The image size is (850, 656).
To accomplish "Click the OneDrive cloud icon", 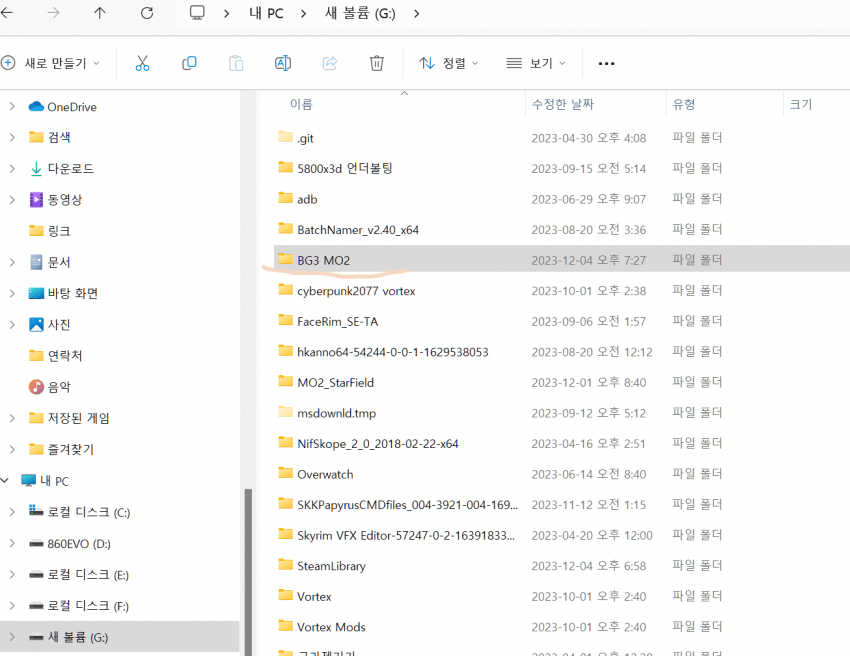I will 36,106.
